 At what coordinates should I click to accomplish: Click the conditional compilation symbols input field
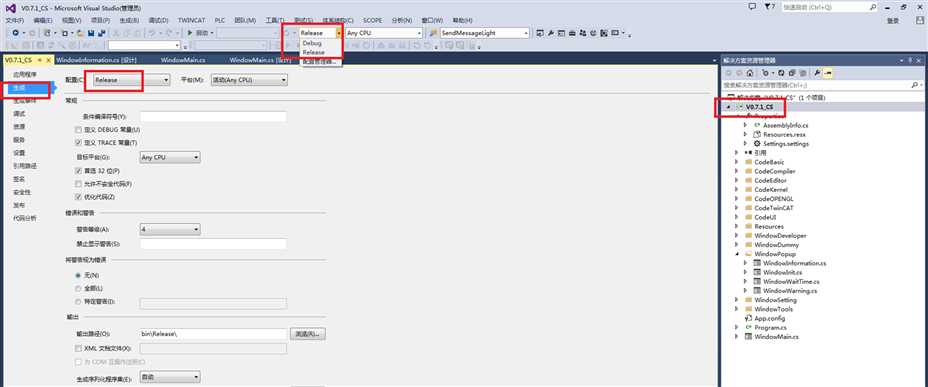213,117
